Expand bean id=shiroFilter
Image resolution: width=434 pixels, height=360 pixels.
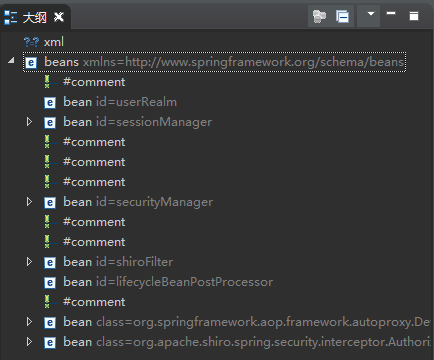(29, 262)
